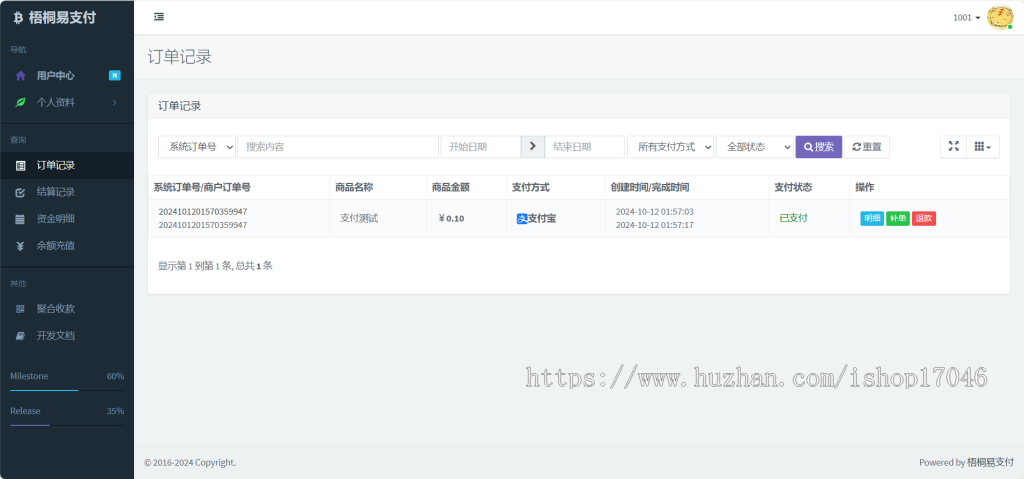Click the fullscreen toggle icon above table
This screenshot has width=1024, height=479.
953,147
